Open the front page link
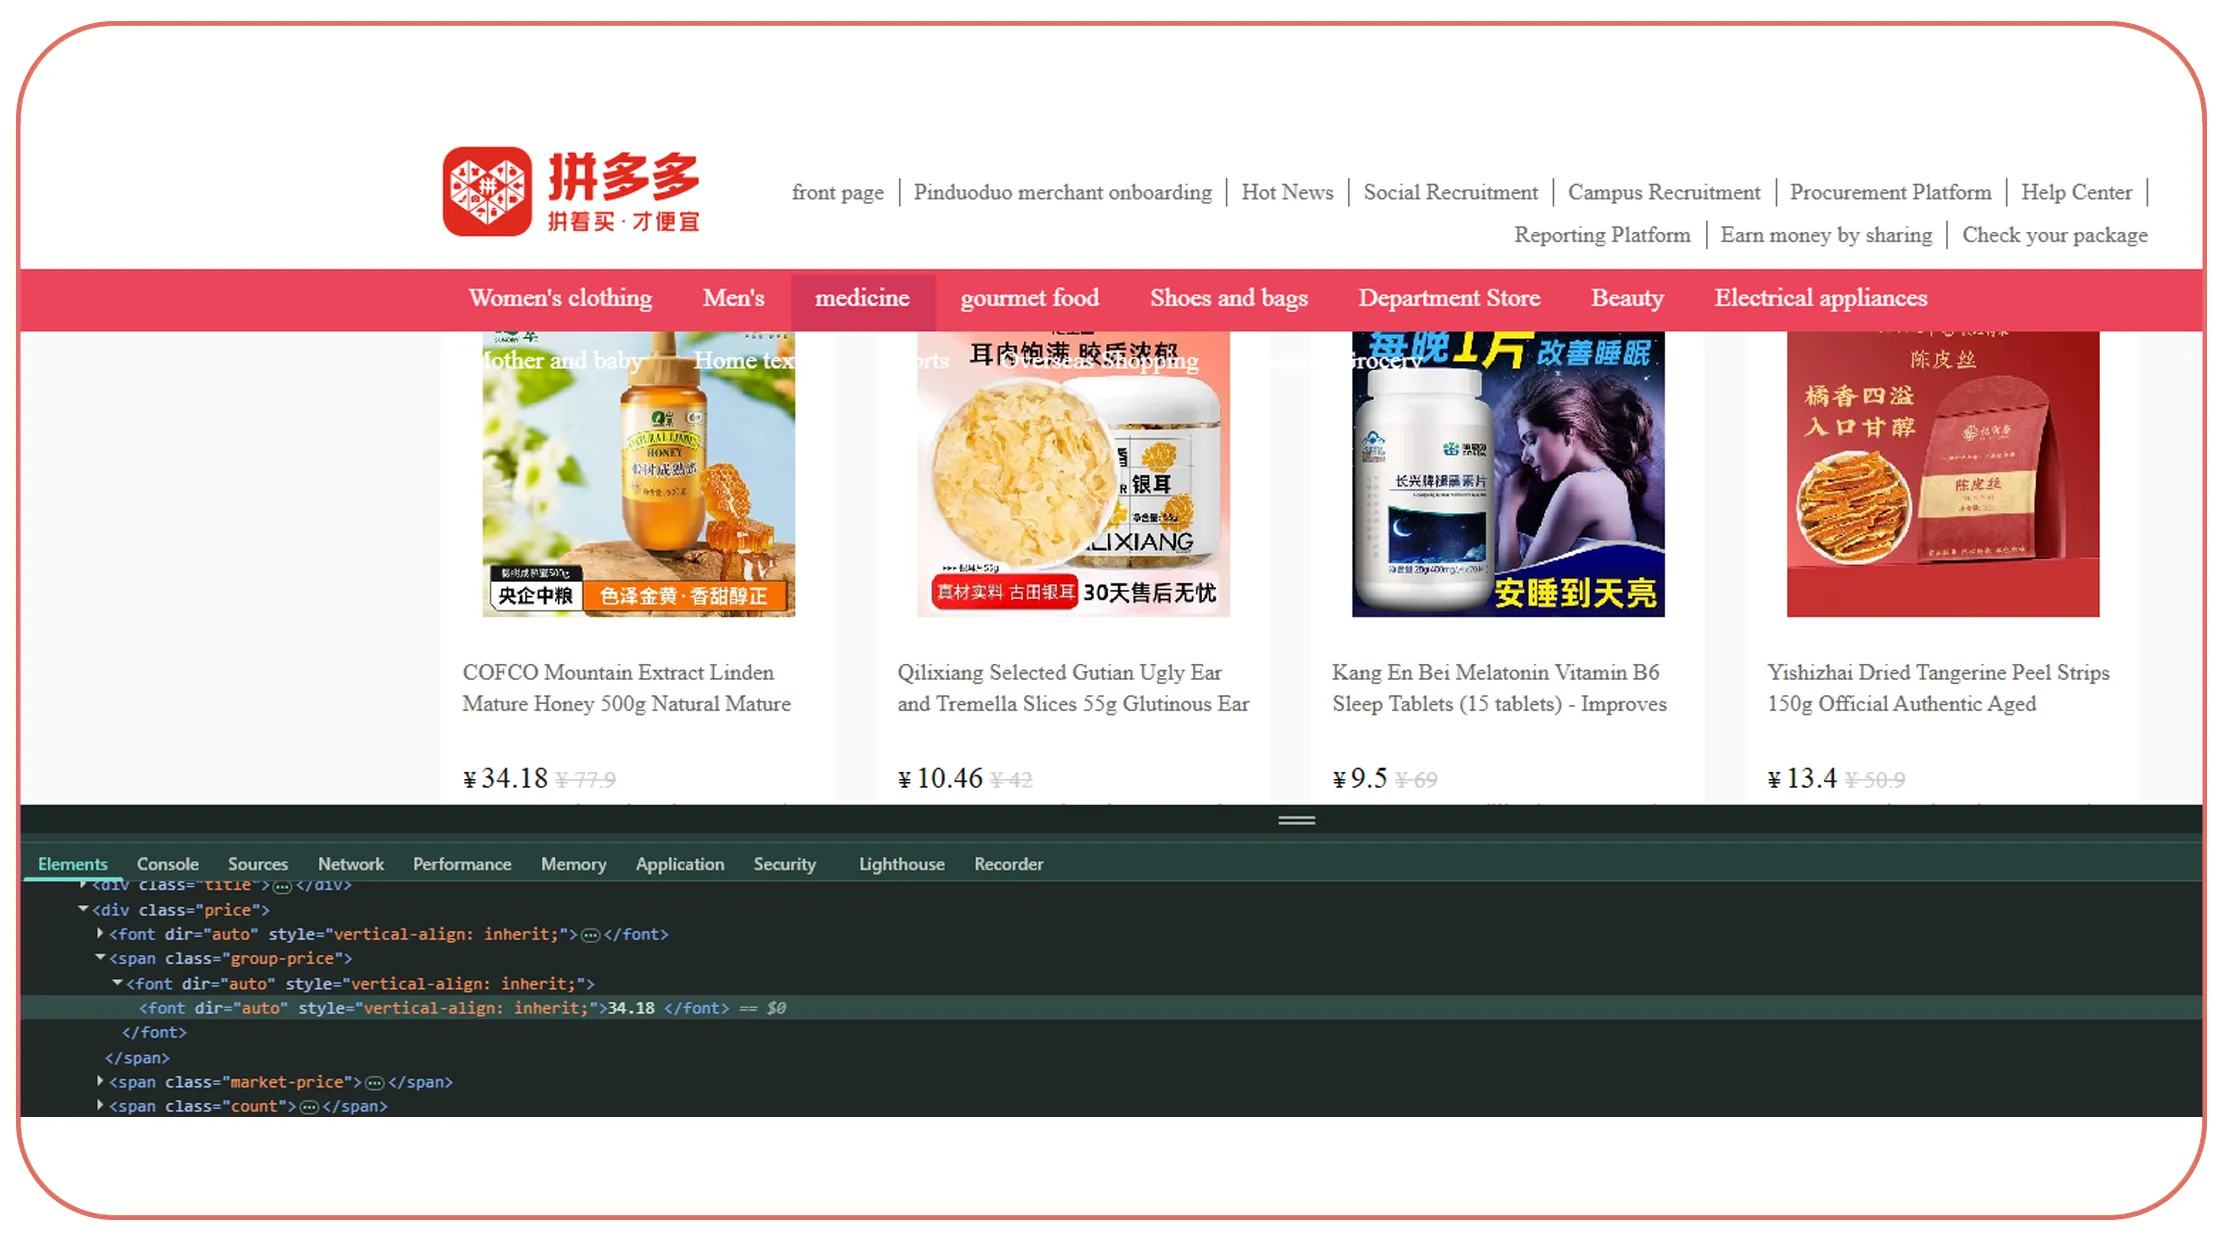This screenshot has width=2223, height=1240. coord(838,192)
